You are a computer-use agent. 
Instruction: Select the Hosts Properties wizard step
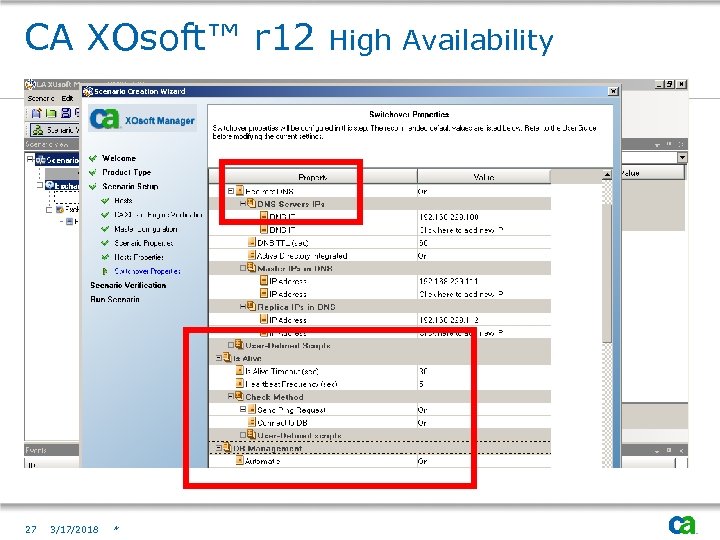tap(139, 257)
